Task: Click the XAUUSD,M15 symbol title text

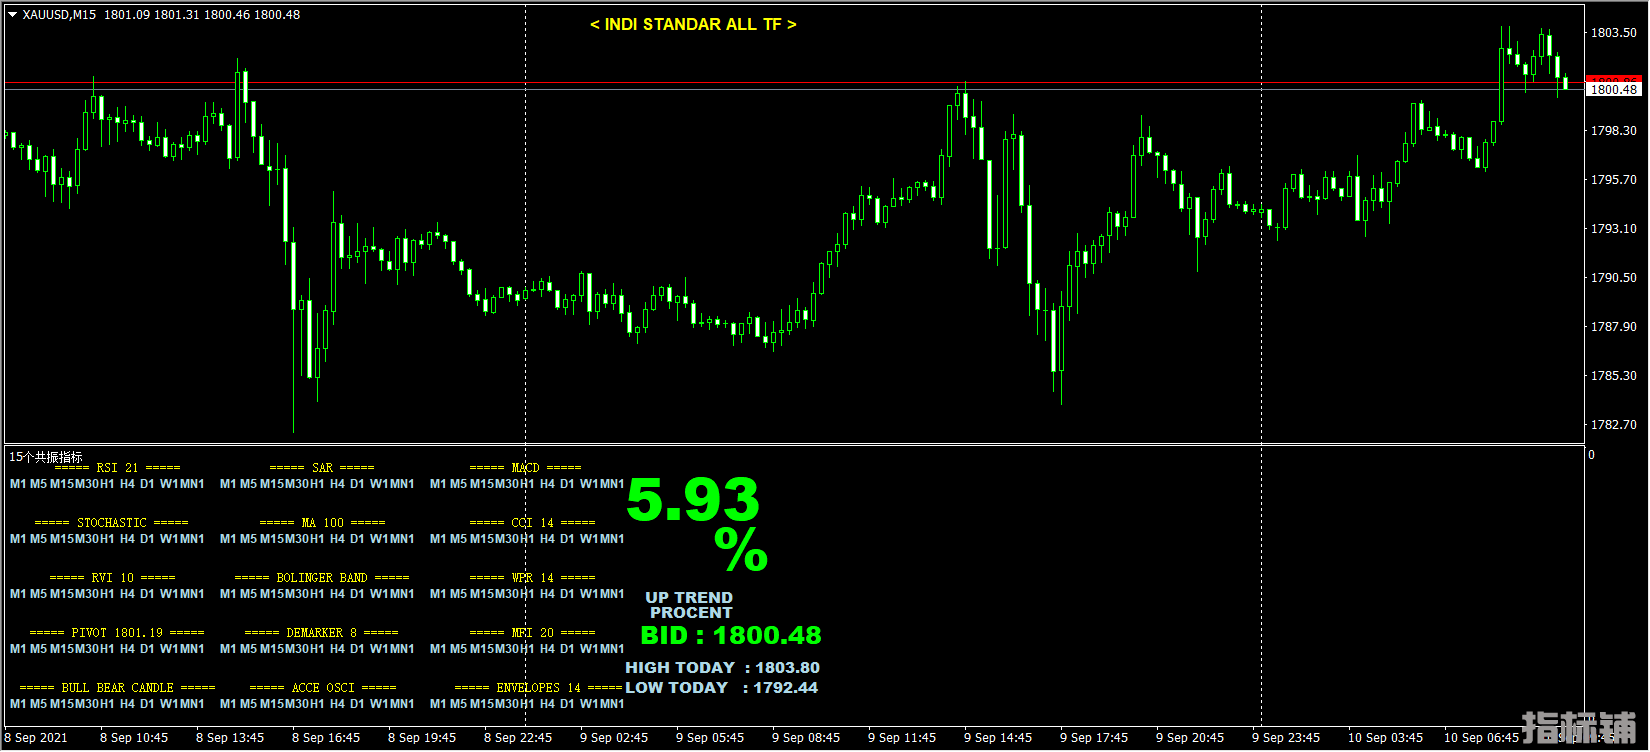Action: click(x=59, y=15)
